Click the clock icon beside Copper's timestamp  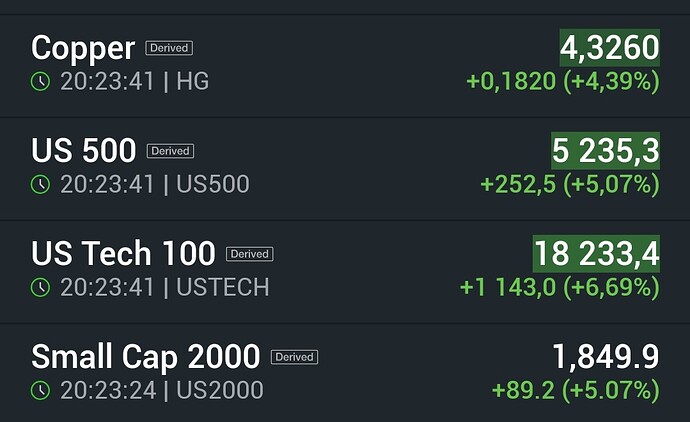coord(40,81)
